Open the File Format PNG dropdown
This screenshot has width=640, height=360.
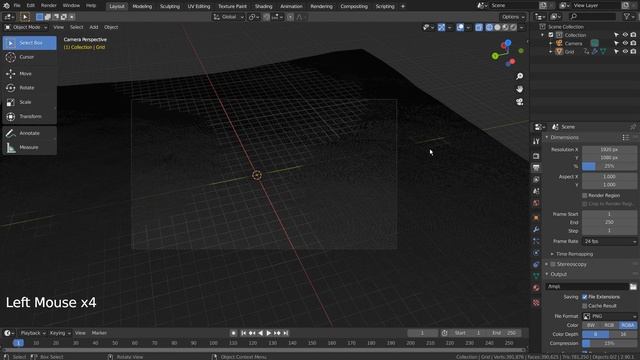[610, 316]
